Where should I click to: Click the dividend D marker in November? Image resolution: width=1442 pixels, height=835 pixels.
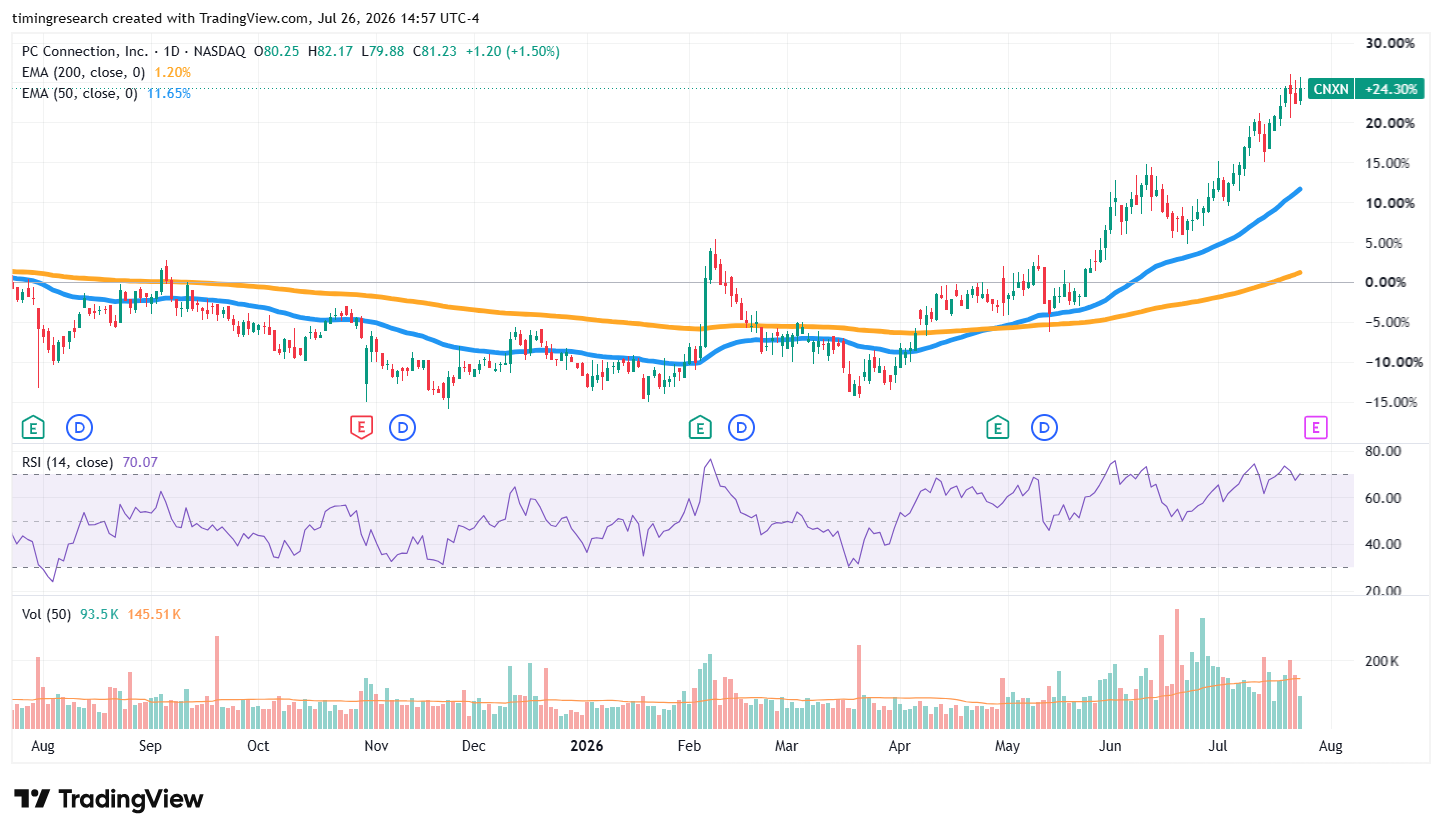(402, 428)
